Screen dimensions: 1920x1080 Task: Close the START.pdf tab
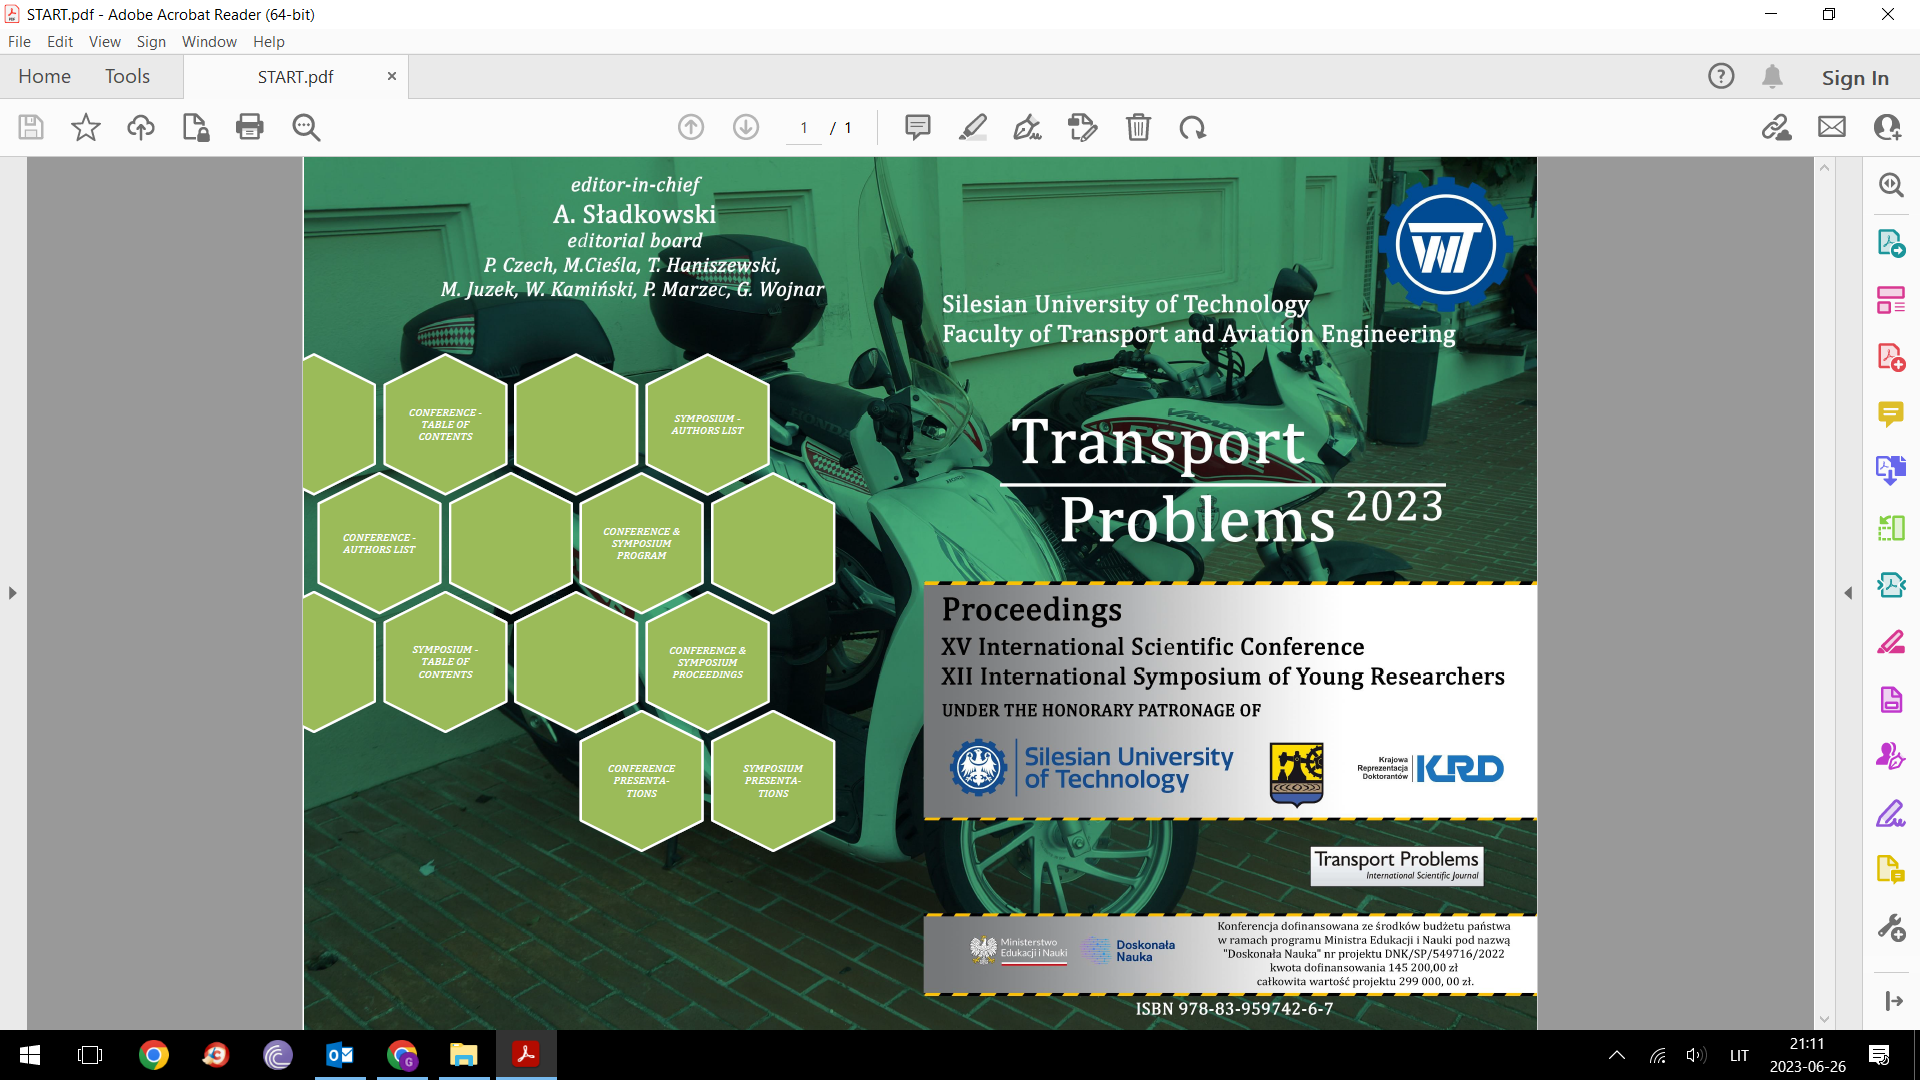(x=392, y=76)
